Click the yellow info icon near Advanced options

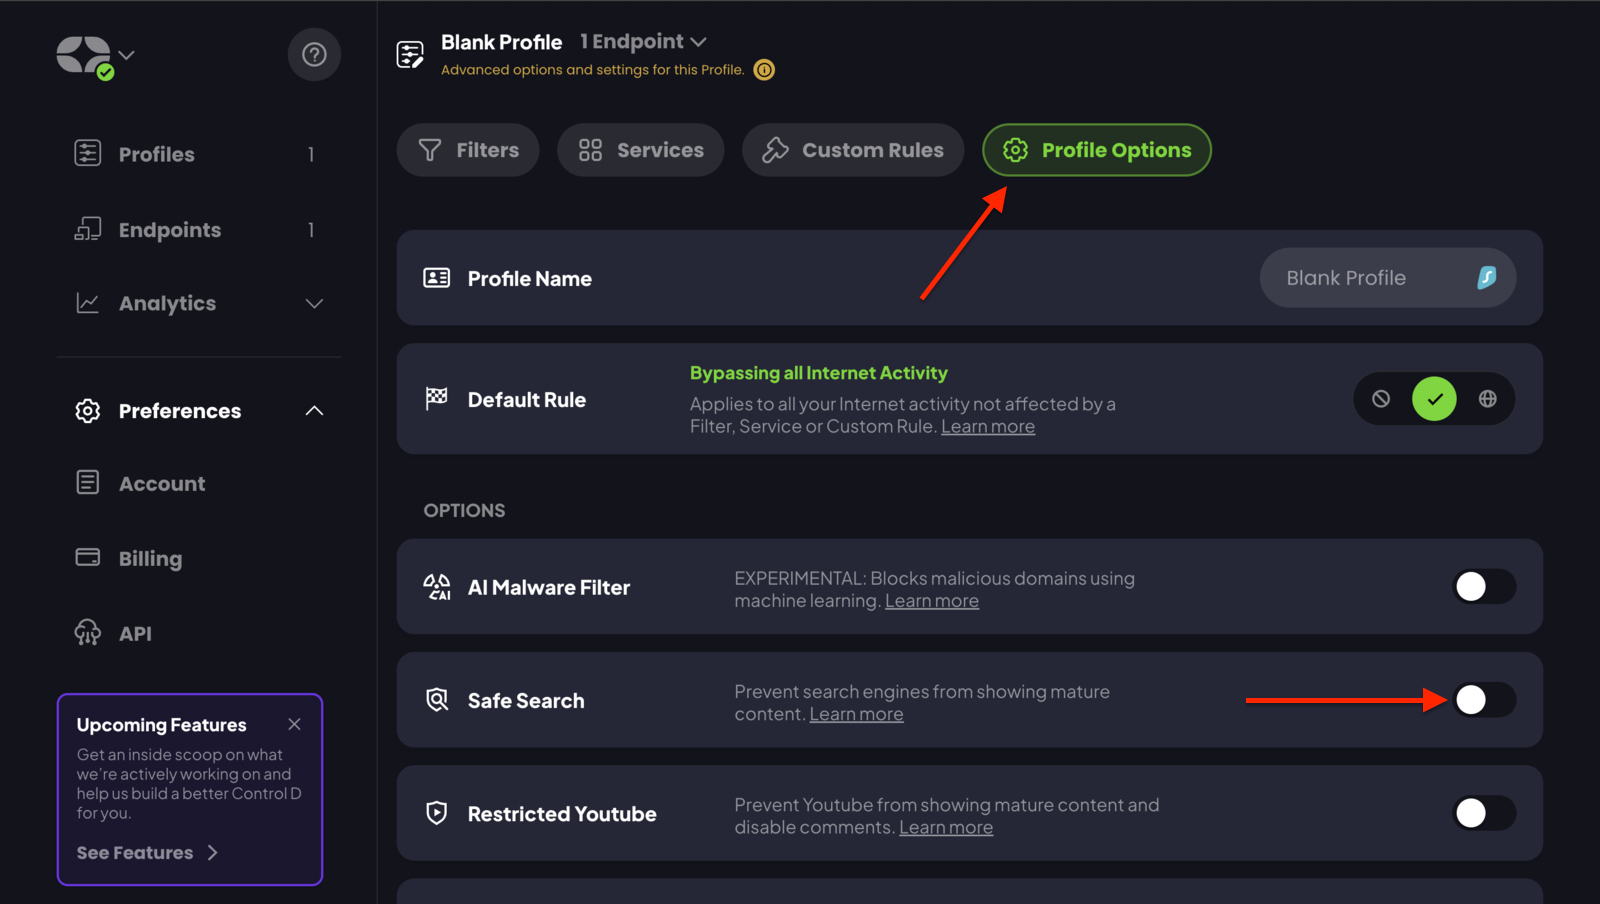point(764,69)
